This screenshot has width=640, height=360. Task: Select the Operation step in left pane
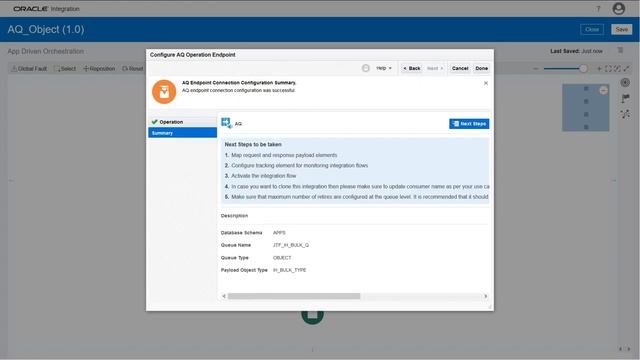click(x=182, y=122)
